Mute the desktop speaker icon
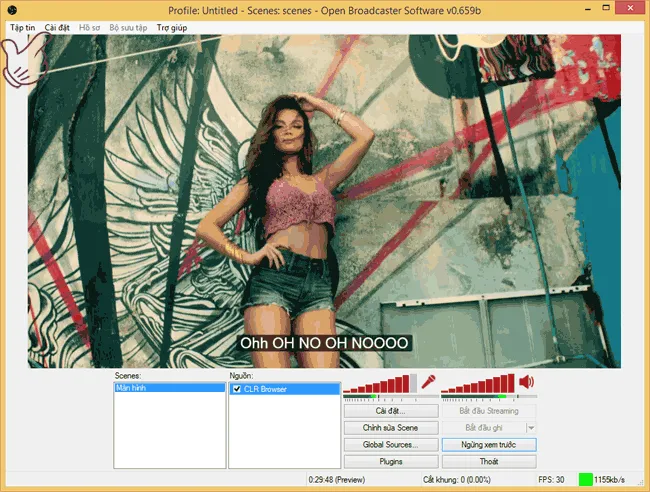The image size is (650, 492). [526, 382]
